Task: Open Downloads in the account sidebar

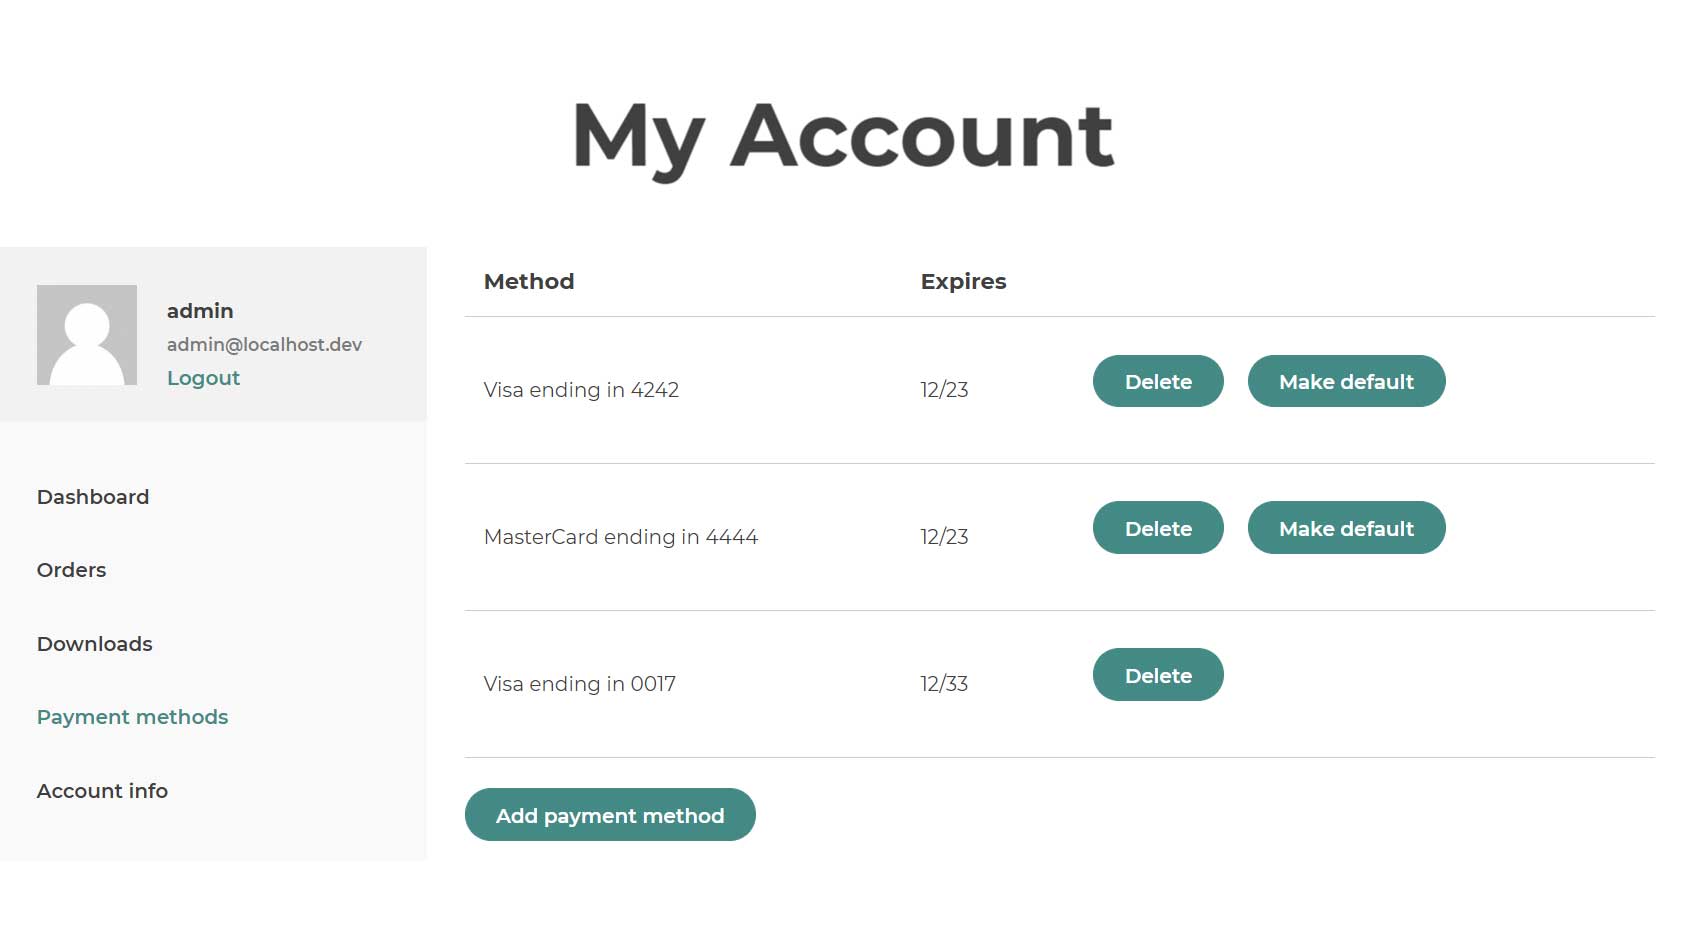Action: pyautogui.click(x=95, y=644)
